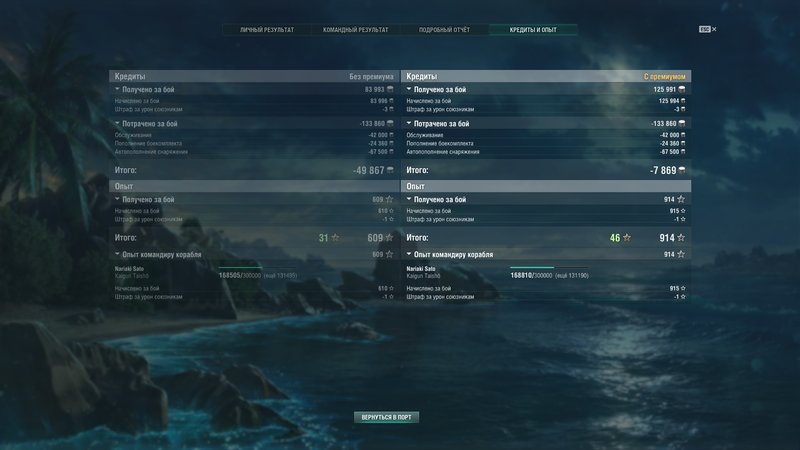Viewport: 800px width, 450px height.
Task: Click premium commander Nariaki Sato progress bar
Action: 548,267
